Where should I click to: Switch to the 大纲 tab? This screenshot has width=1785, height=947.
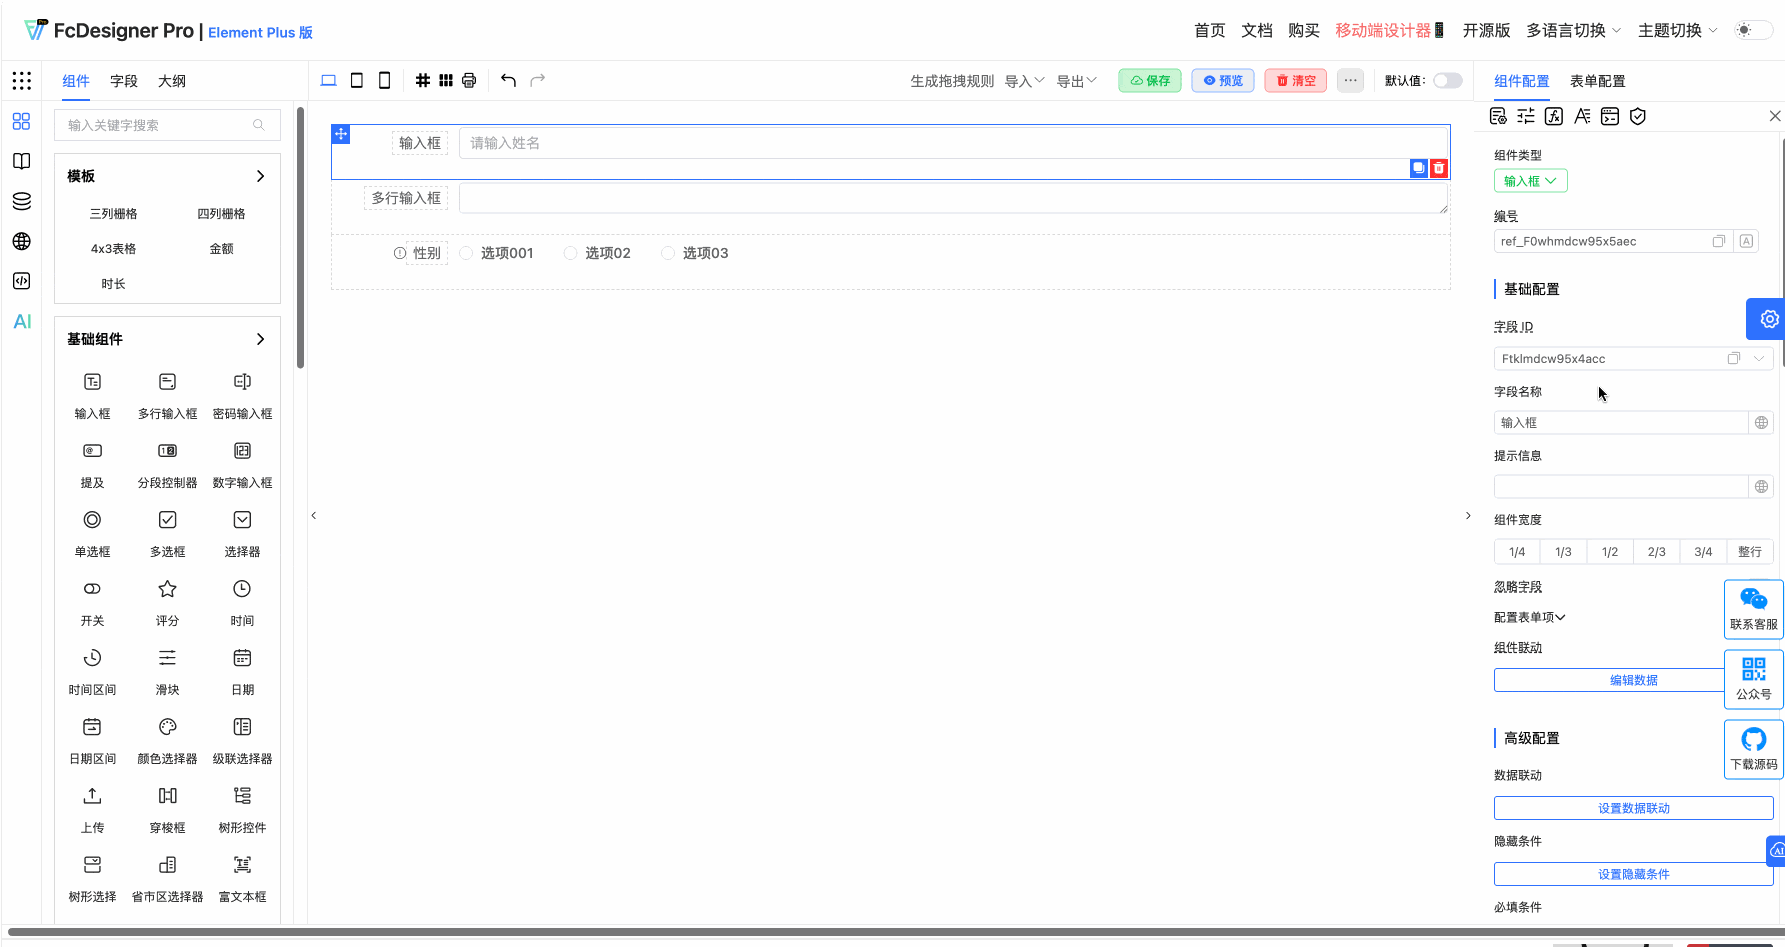[x=171, y=81]
